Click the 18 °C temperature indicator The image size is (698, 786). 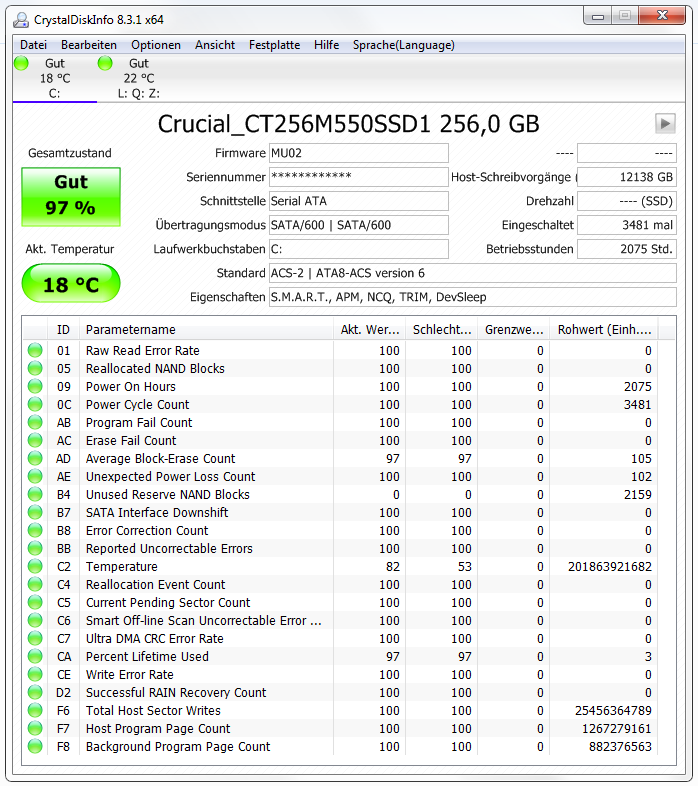tap(71, 283)
